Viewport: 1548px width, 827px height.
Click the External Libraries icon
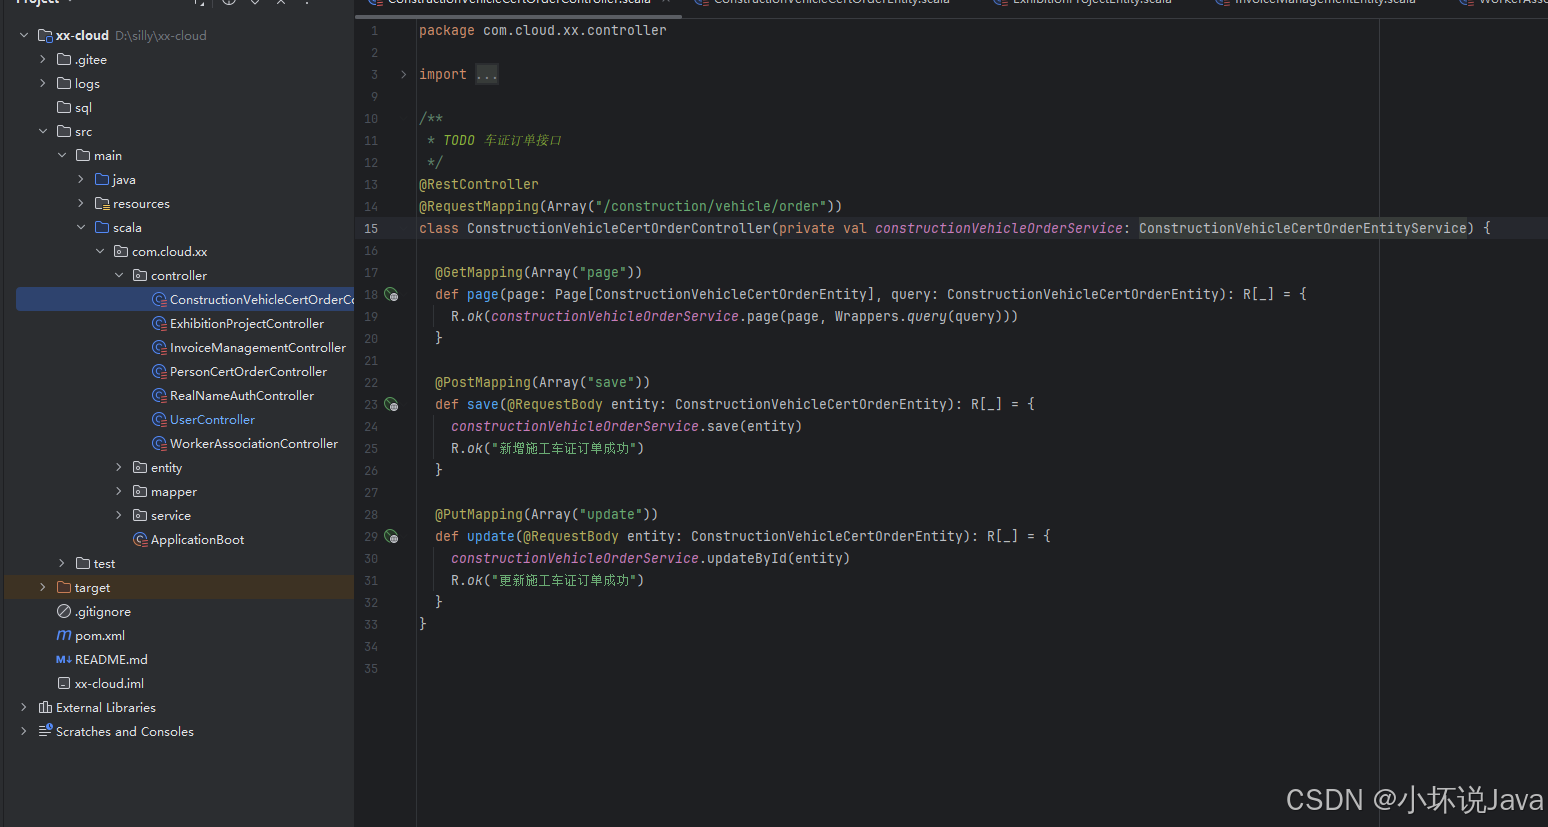(x=45, y=707)
